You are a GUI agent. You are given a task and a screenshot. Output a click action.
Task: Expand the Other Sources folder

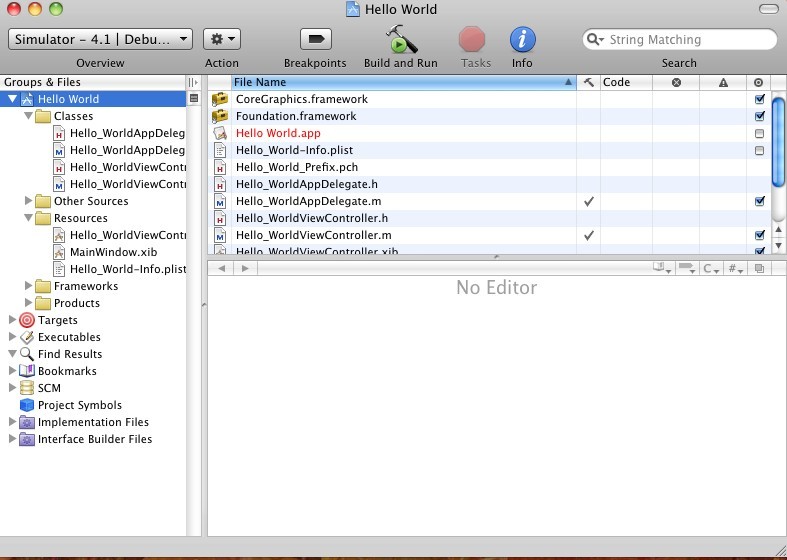coord(29,201)
